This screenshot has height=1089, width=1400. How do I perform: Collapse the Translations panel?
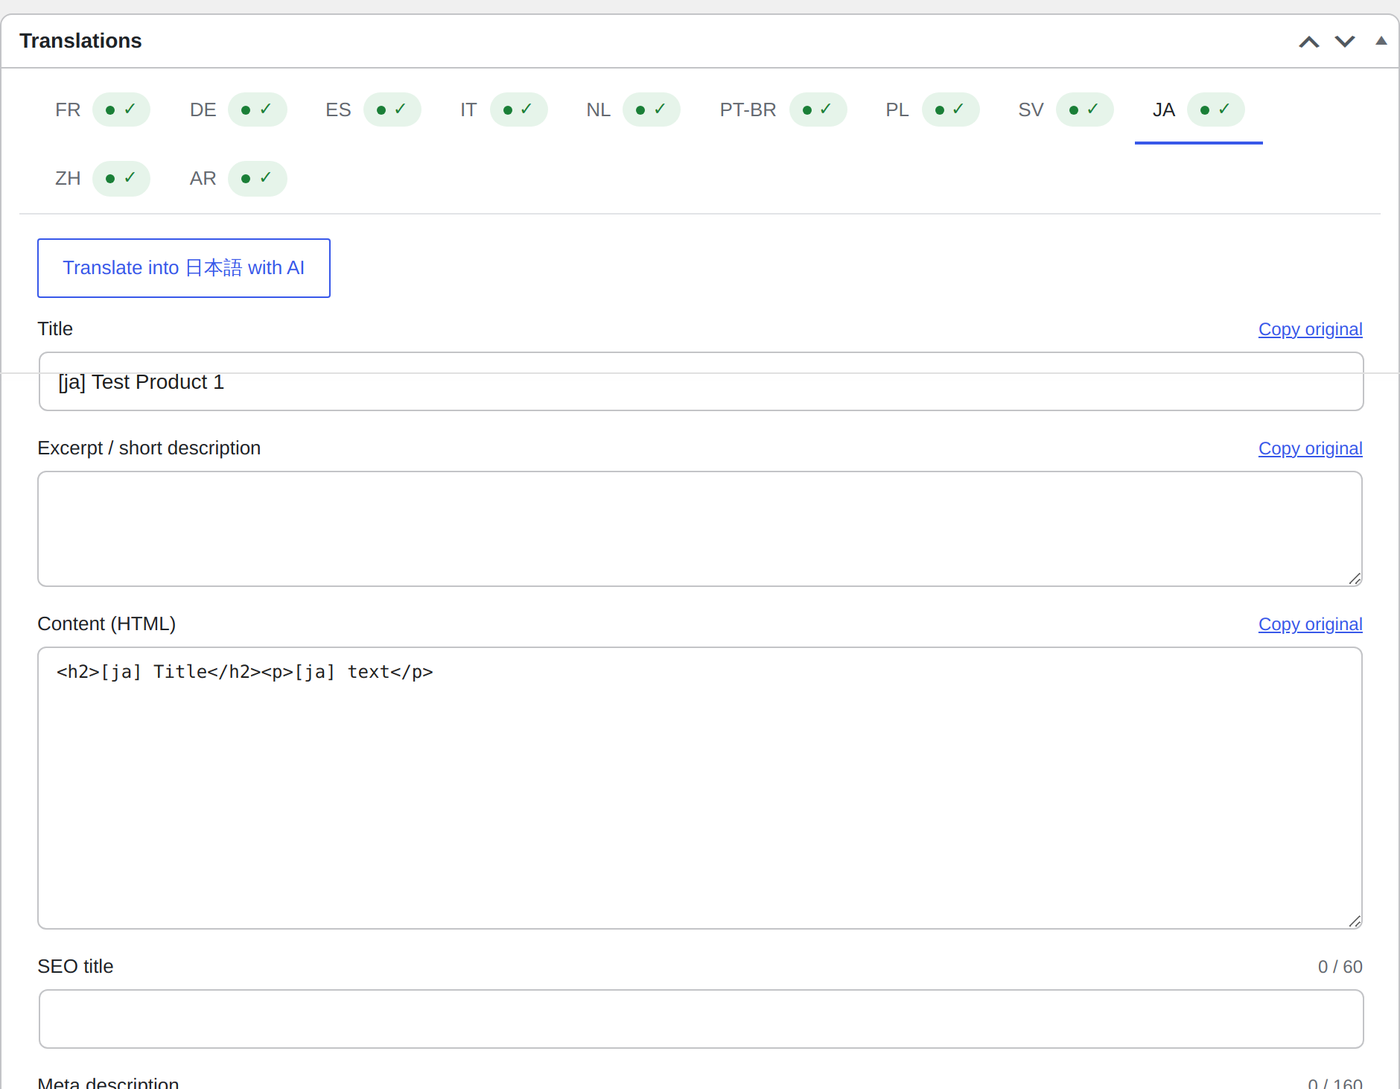click(x=1381, y=41)
